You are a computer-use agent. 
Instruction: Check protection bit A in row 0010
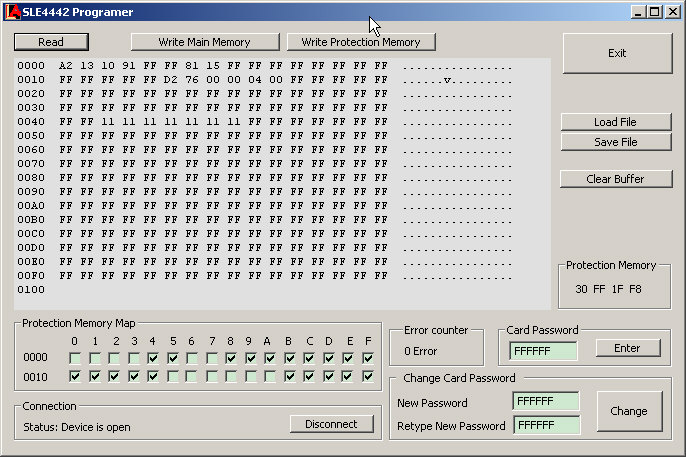pyautogui.click(x=270, y=376)
